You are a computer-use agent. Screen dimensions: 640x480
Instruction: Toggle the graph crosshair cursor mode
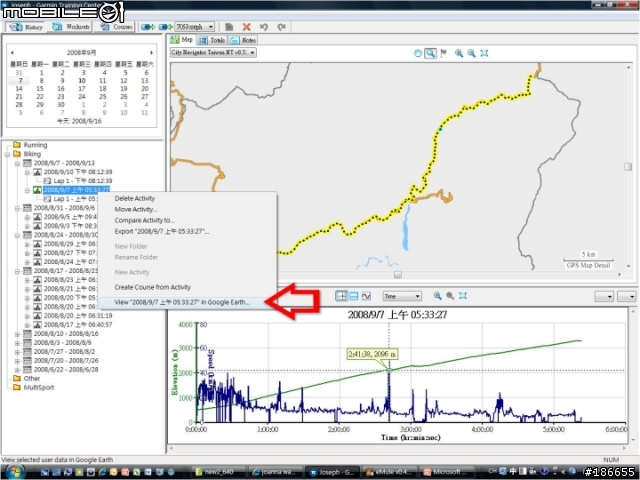pyautogui.click(x=341, y=296)
